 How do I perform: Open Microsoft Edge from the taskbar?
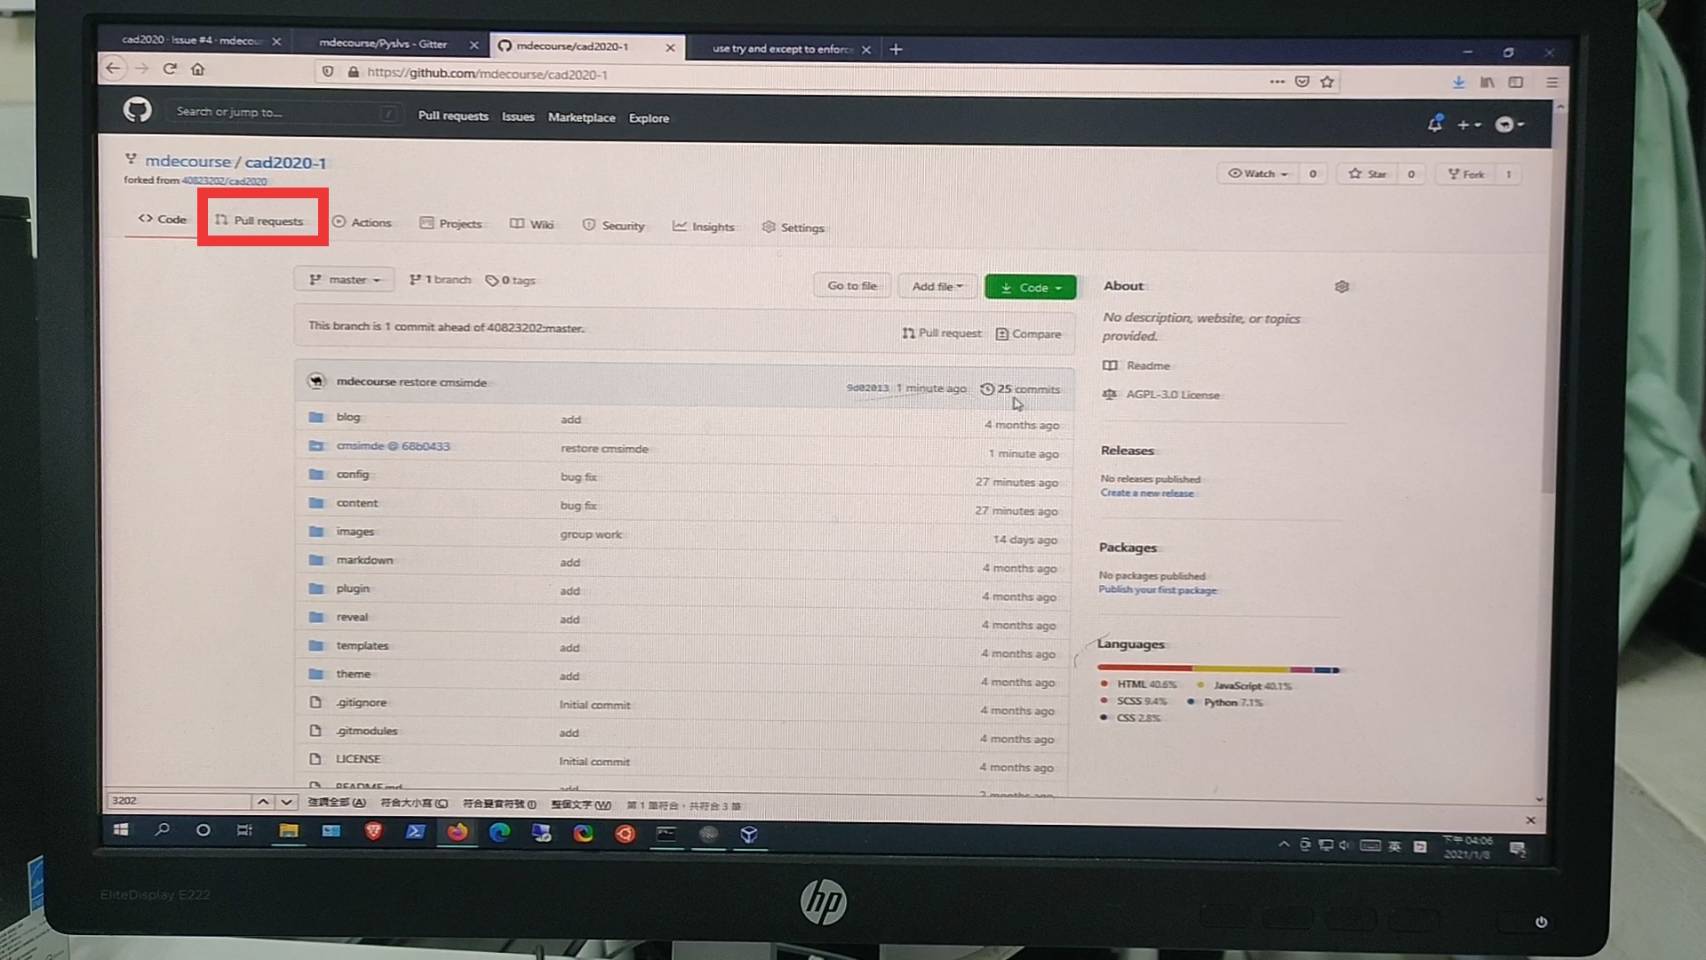point(499,833)
